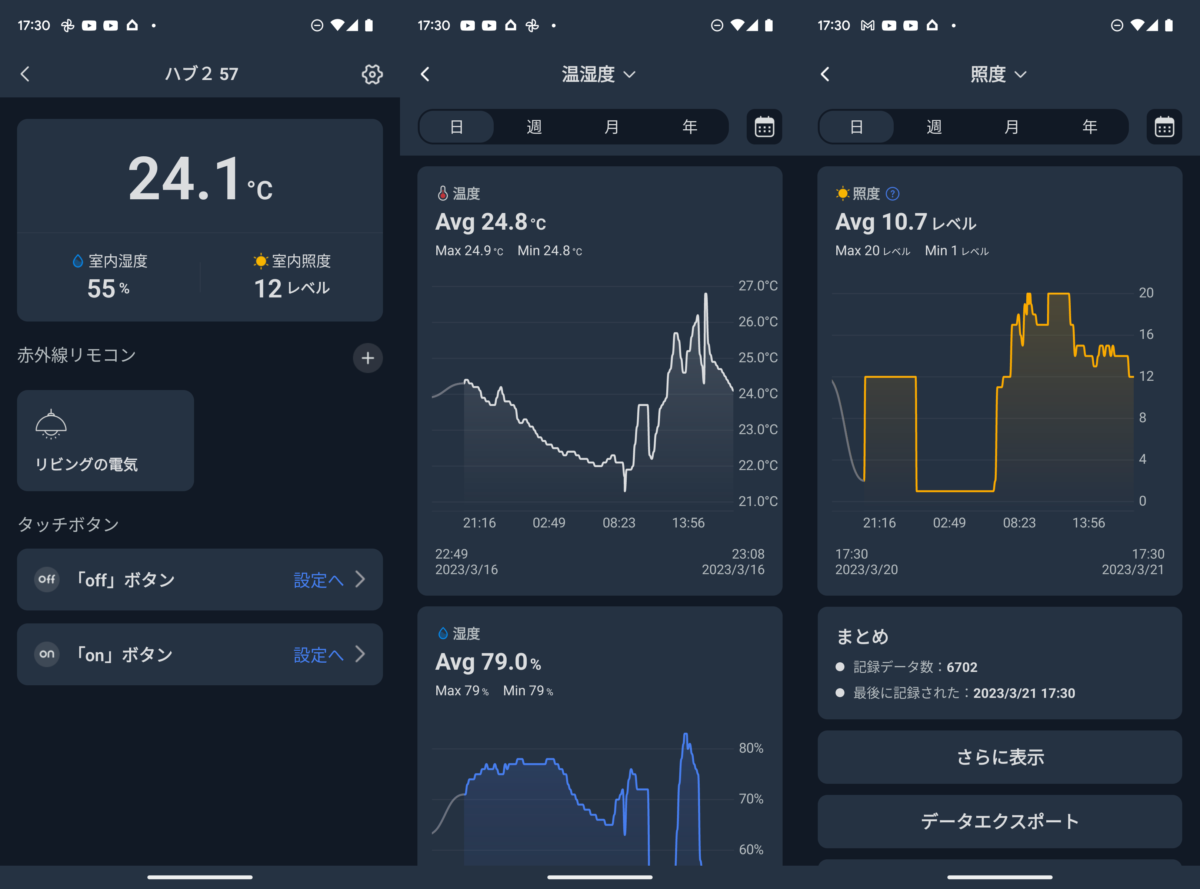The width and height of the screenshot is (1200, 889).
Task: Go back from the ハブ2 57 screen
Action: coord(26,74)
